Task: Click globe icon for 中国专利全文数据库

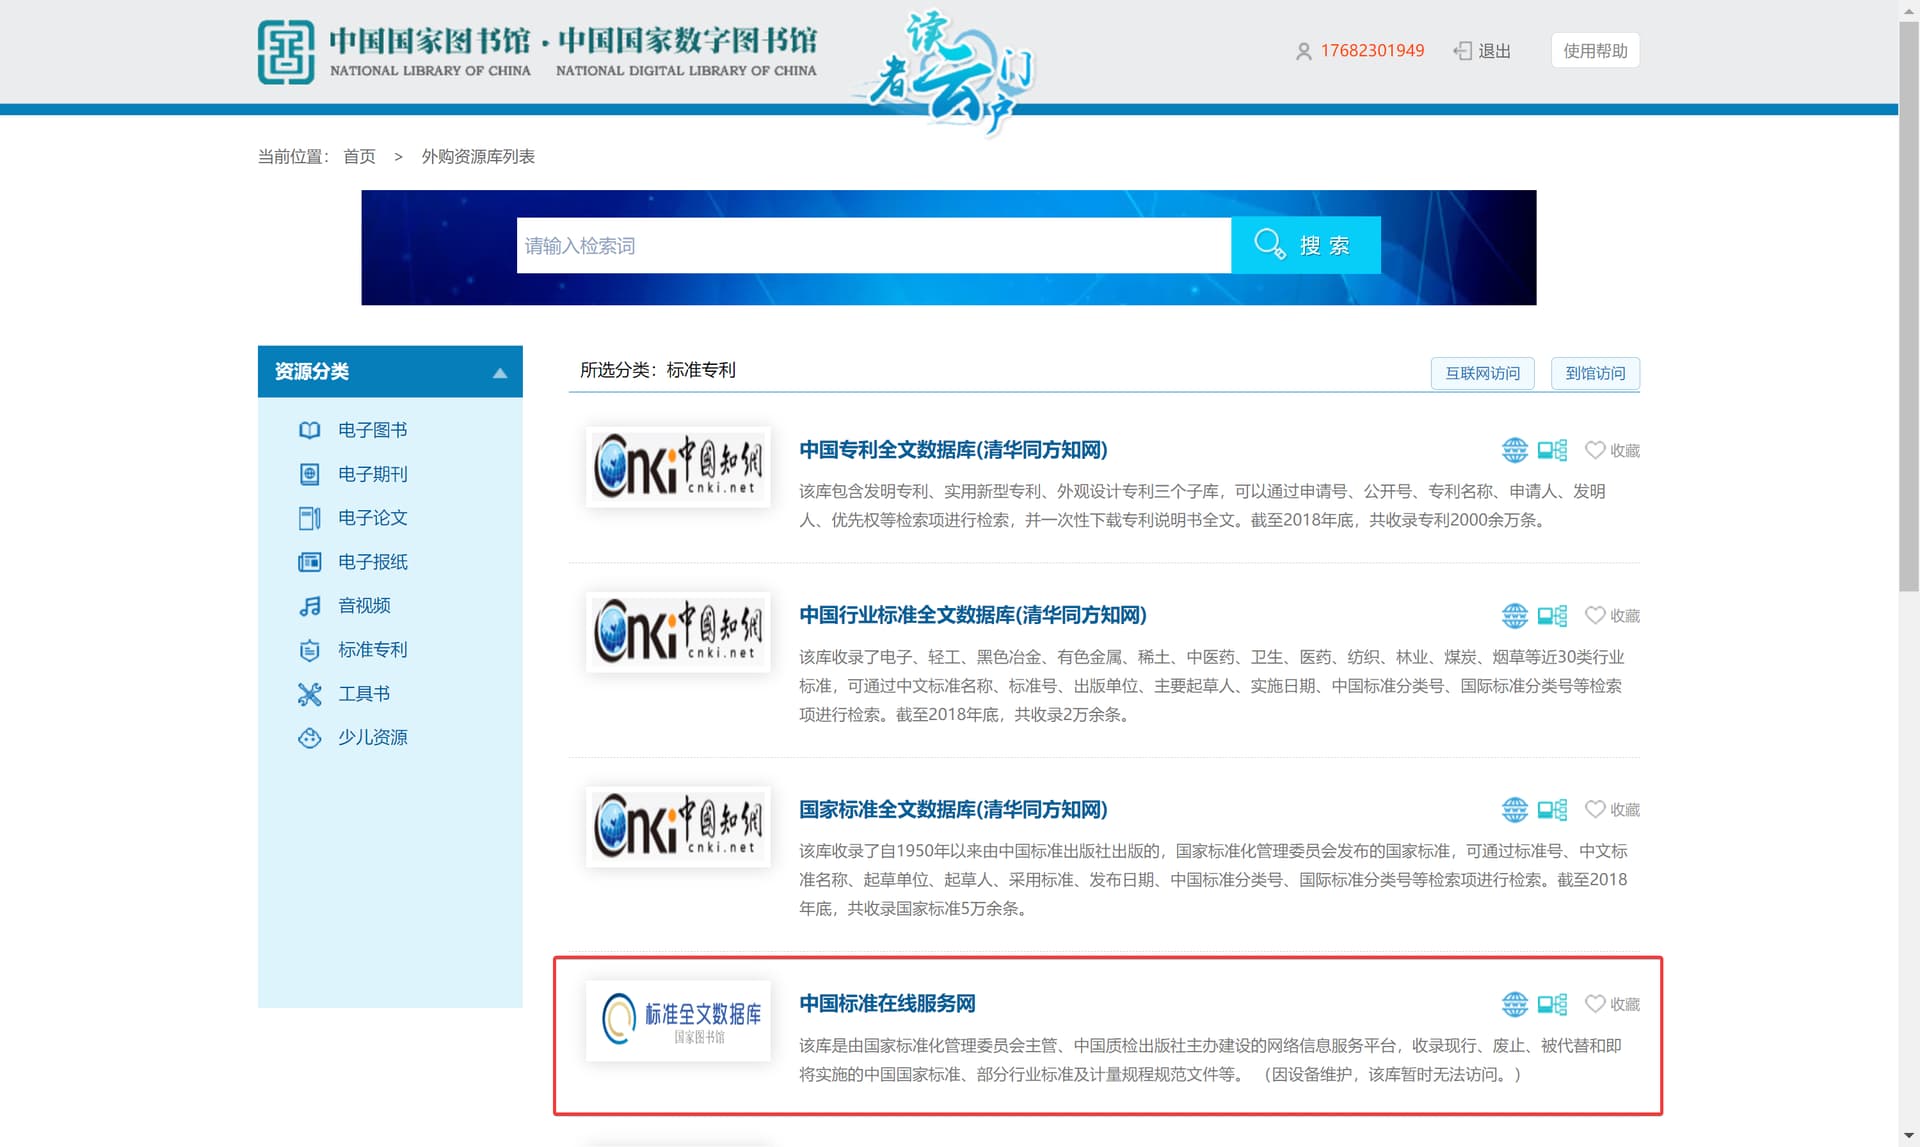Action: click(x=1514, y=451)
